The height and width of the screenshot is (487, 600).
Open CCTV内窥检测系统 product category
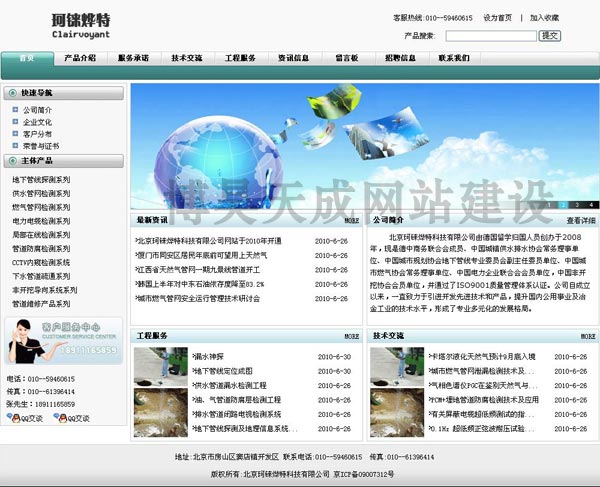41,262
